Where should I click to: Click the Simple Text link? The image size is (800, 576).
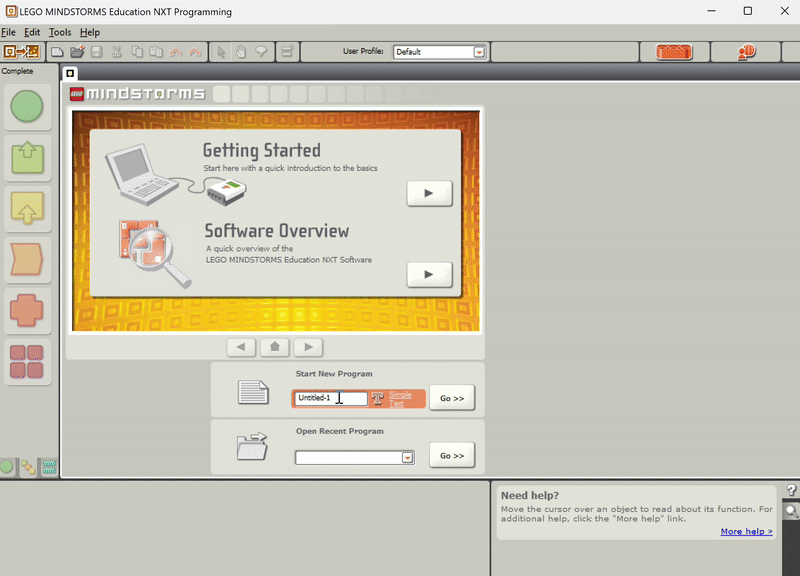pos(400,398)
